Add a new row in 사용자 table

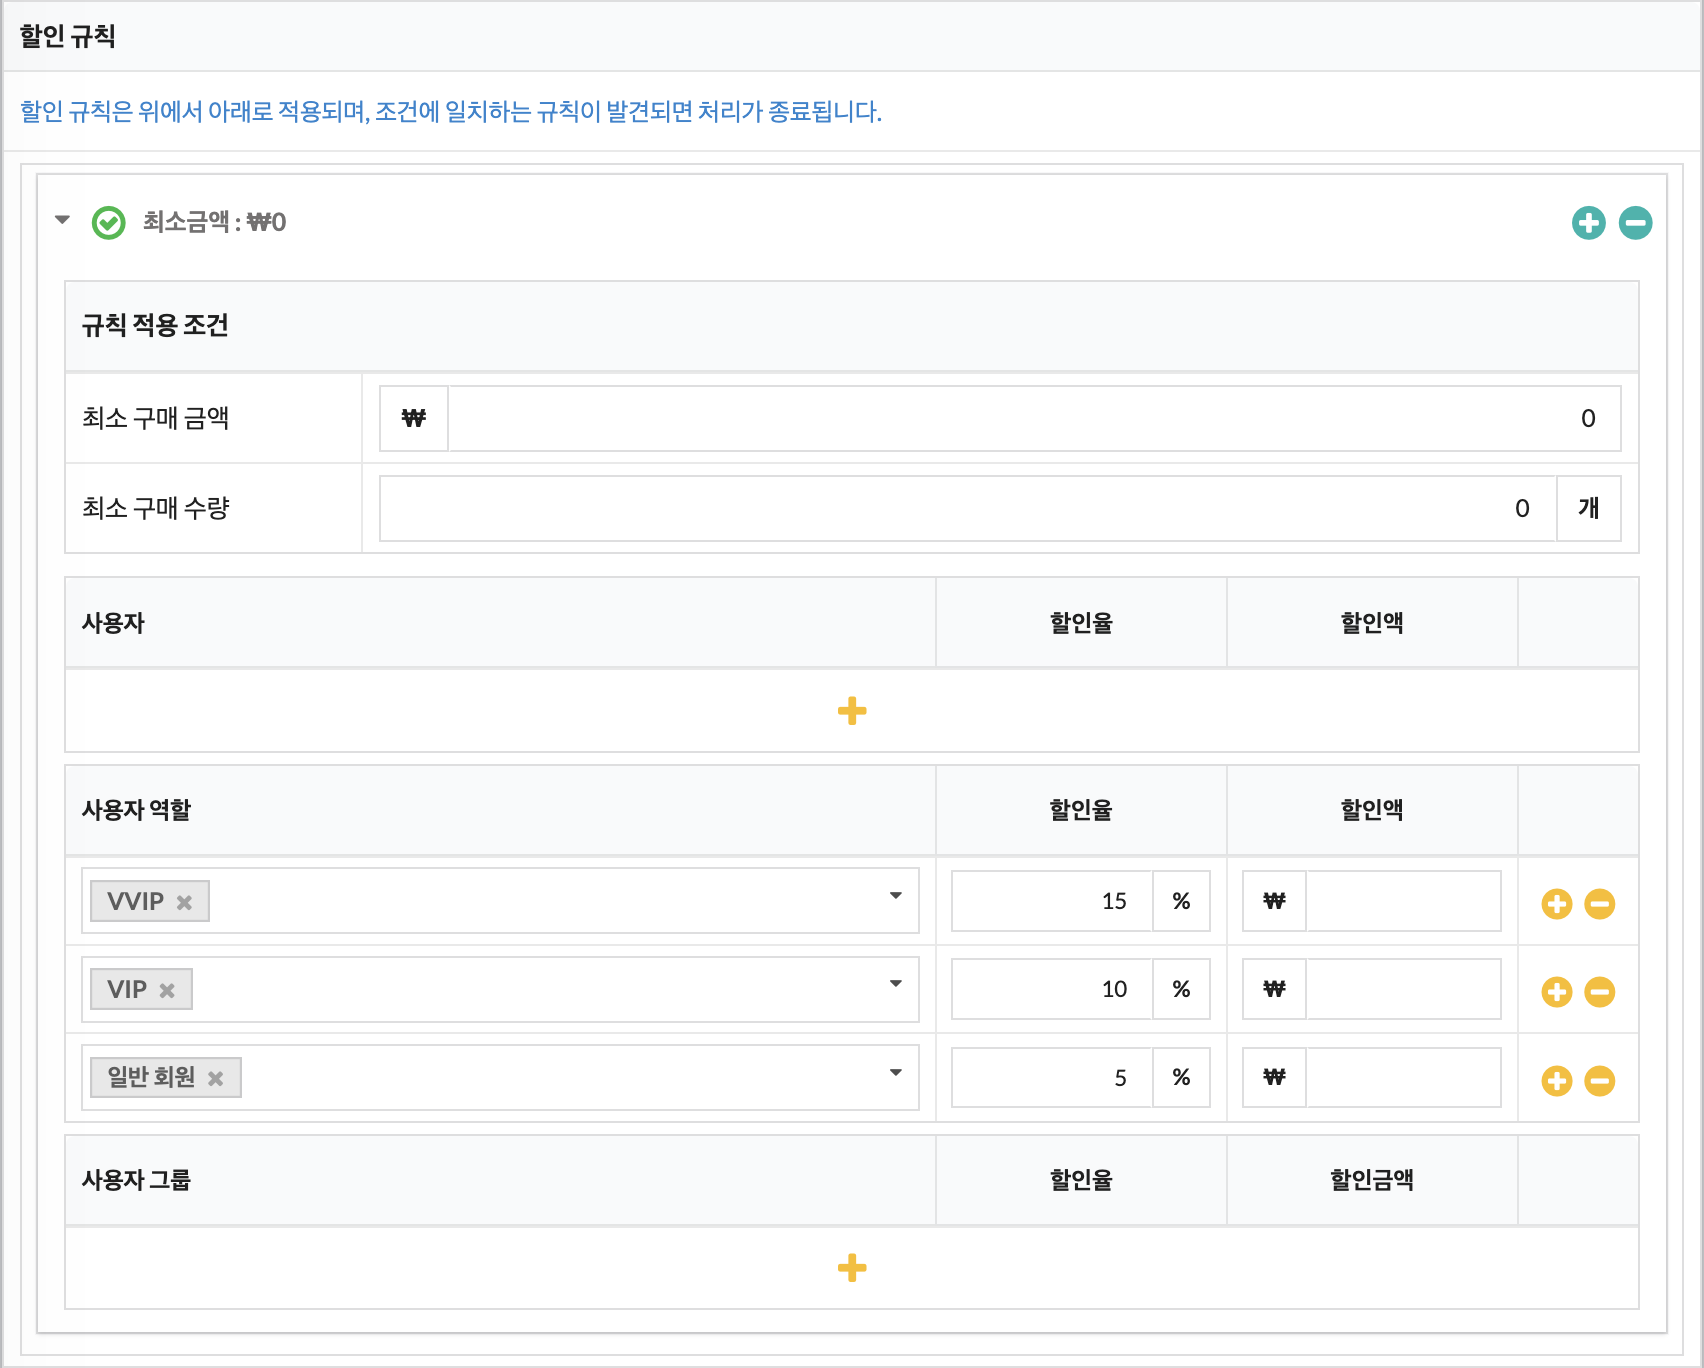(851, 711)
